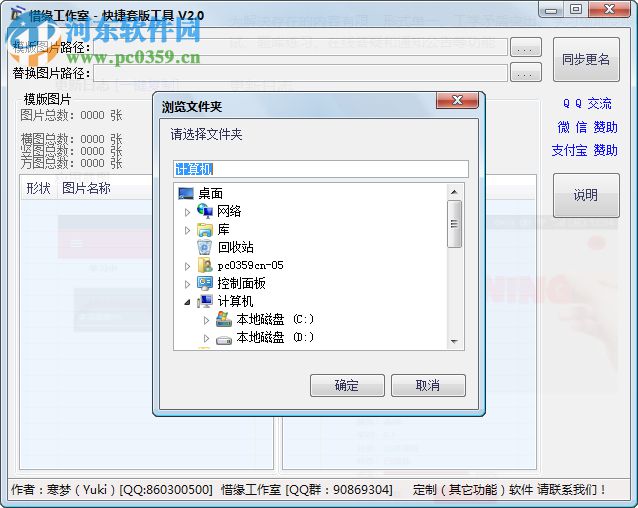
Task: Click the folder name field showing 计算机
Action: click(321, 169)
